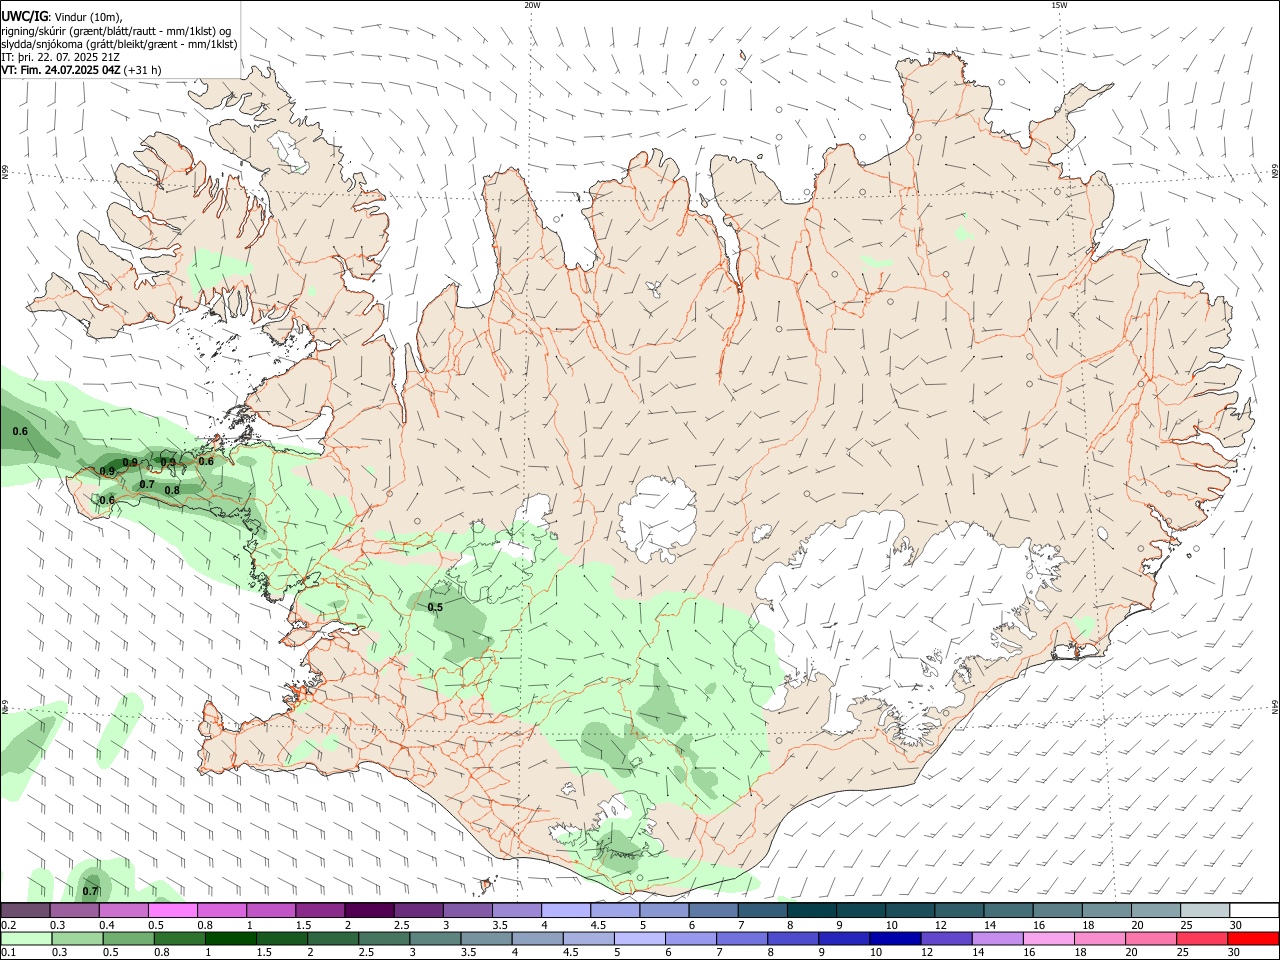Pick the light lavender 4 swatch in upper legend
Image resolution: width=1280 pixels, height=960 pixels.
[566, 910]
